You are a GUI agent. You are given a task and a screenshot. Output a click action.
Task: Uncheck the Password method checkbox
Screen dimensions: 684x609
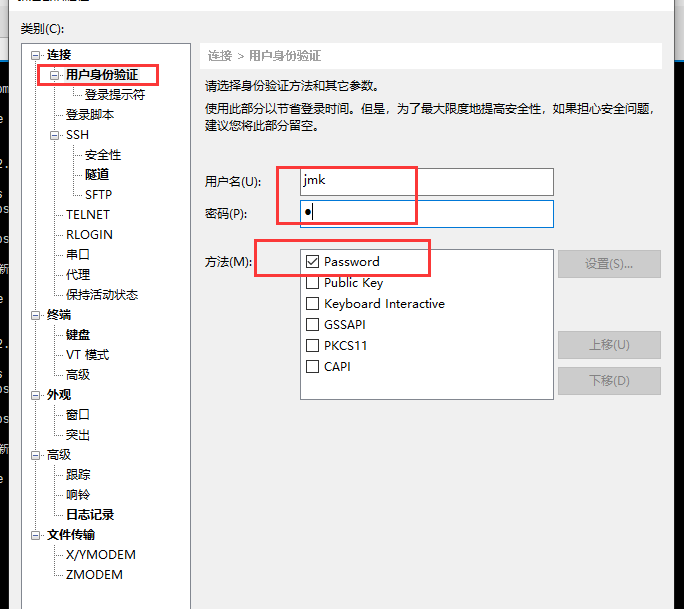[x=313, y=262]
